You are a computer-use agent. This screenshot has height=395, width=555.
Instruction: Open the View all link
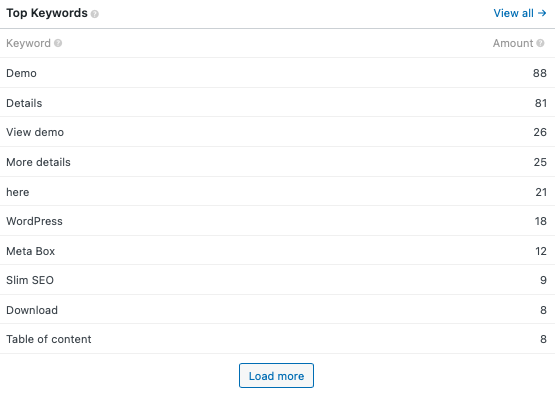[520, 13]
